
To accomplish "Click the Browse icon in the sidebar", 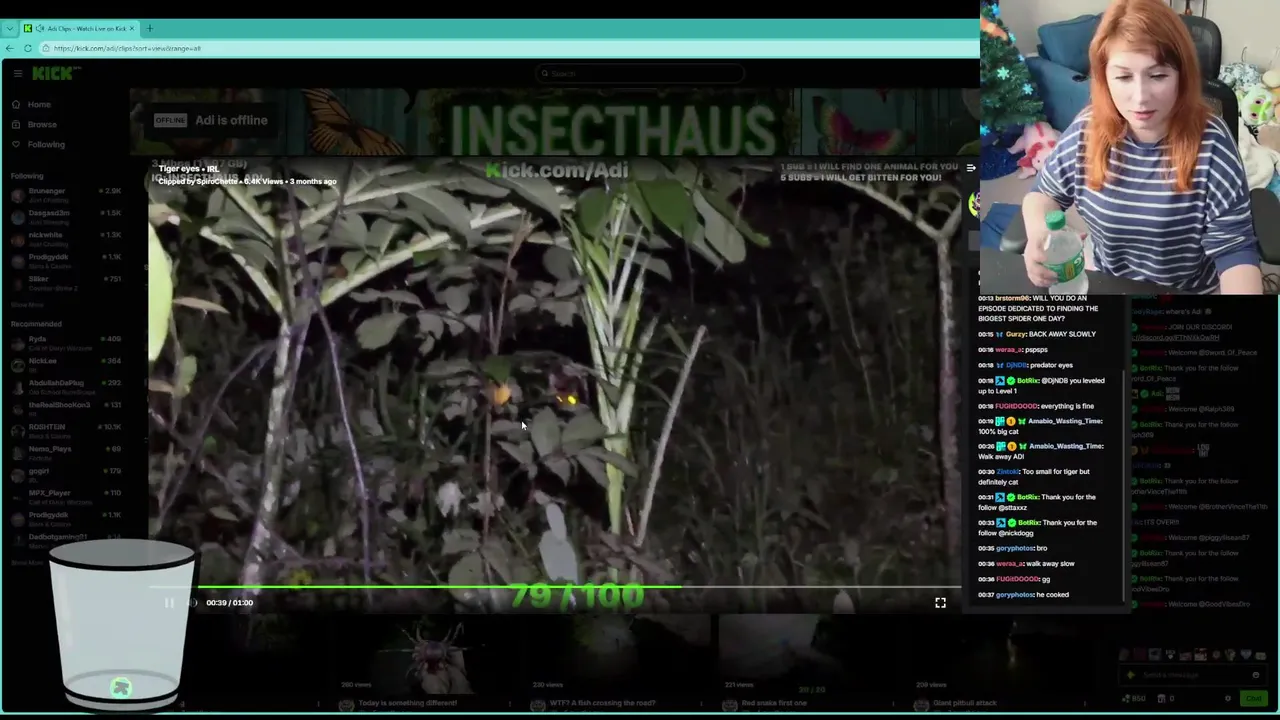I will (x=16, y=124).
